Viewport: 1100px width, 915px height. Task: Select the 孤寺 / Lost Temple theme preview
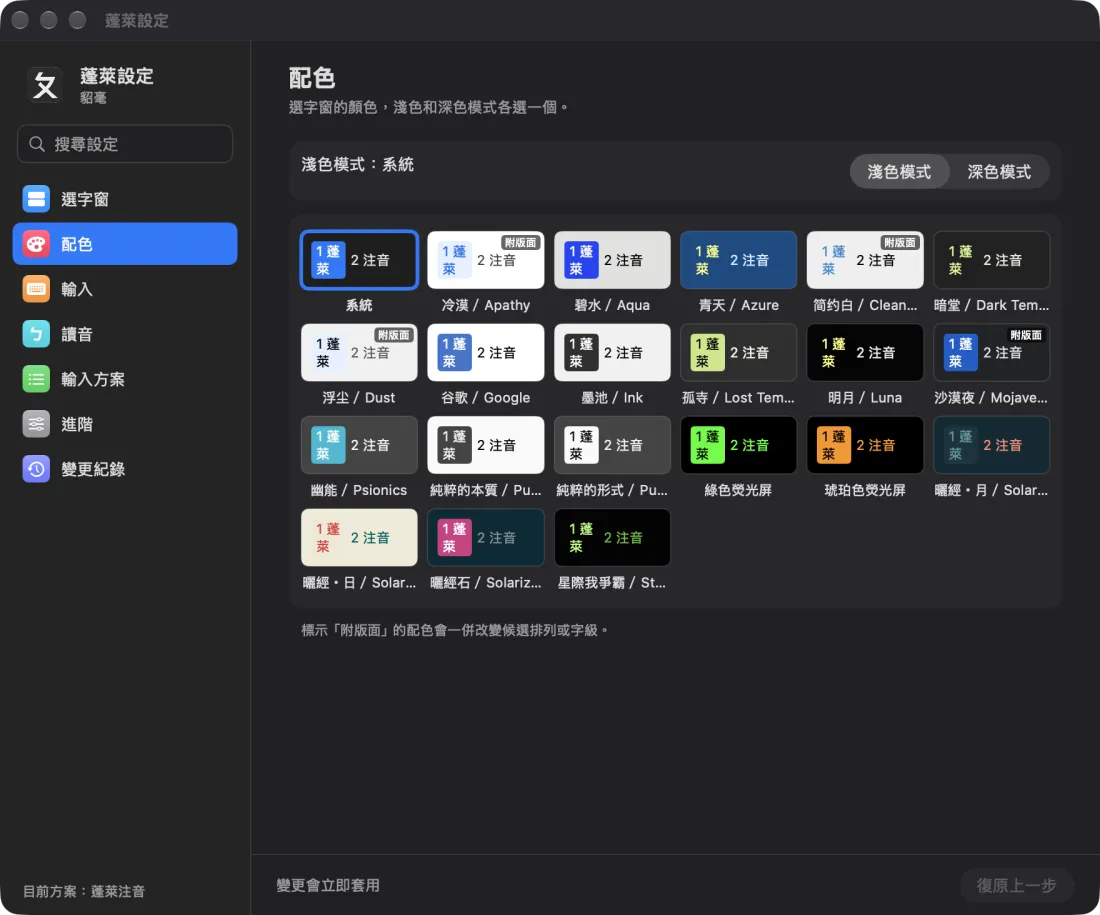tap(739, 352)
